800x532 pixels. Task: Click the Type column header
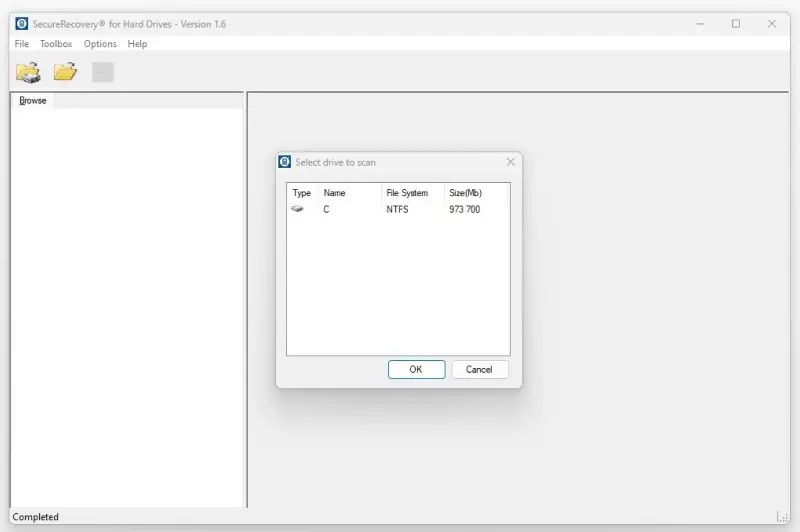[302, 193]
